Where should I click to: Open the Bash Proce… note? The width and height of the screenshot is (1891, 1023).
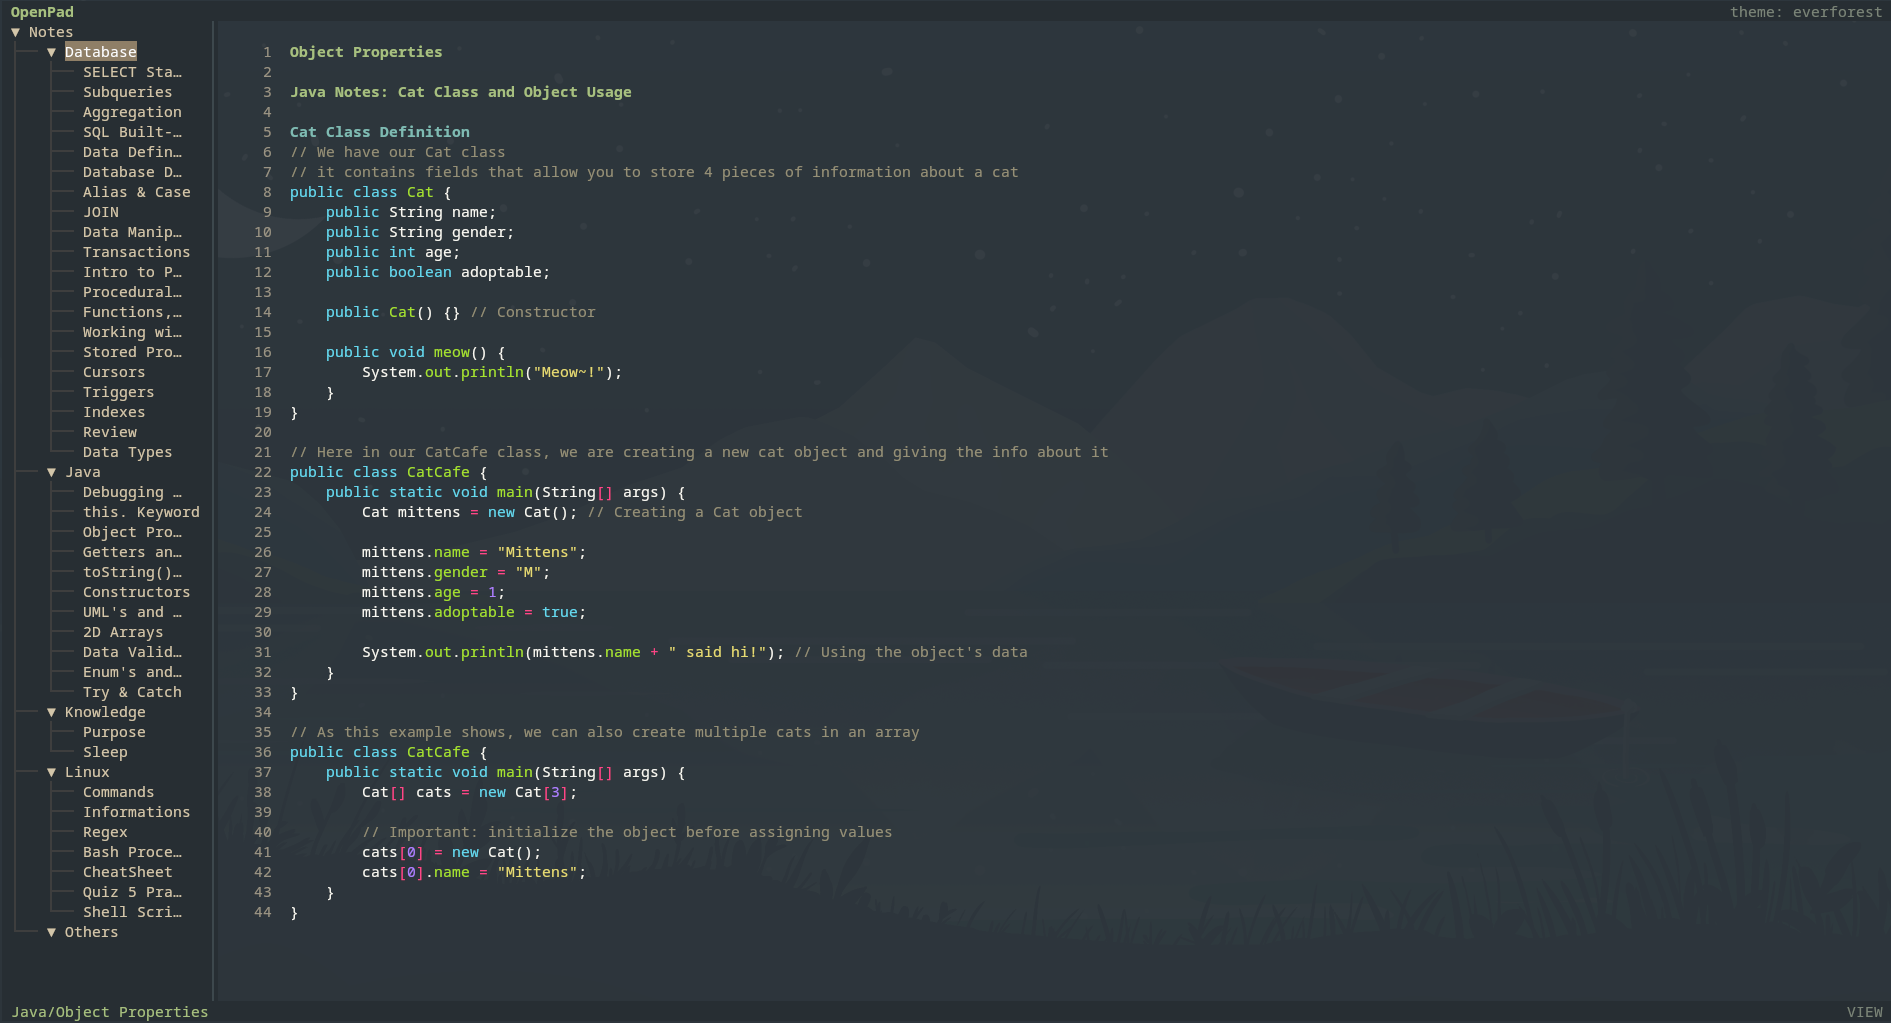(132, 852)
